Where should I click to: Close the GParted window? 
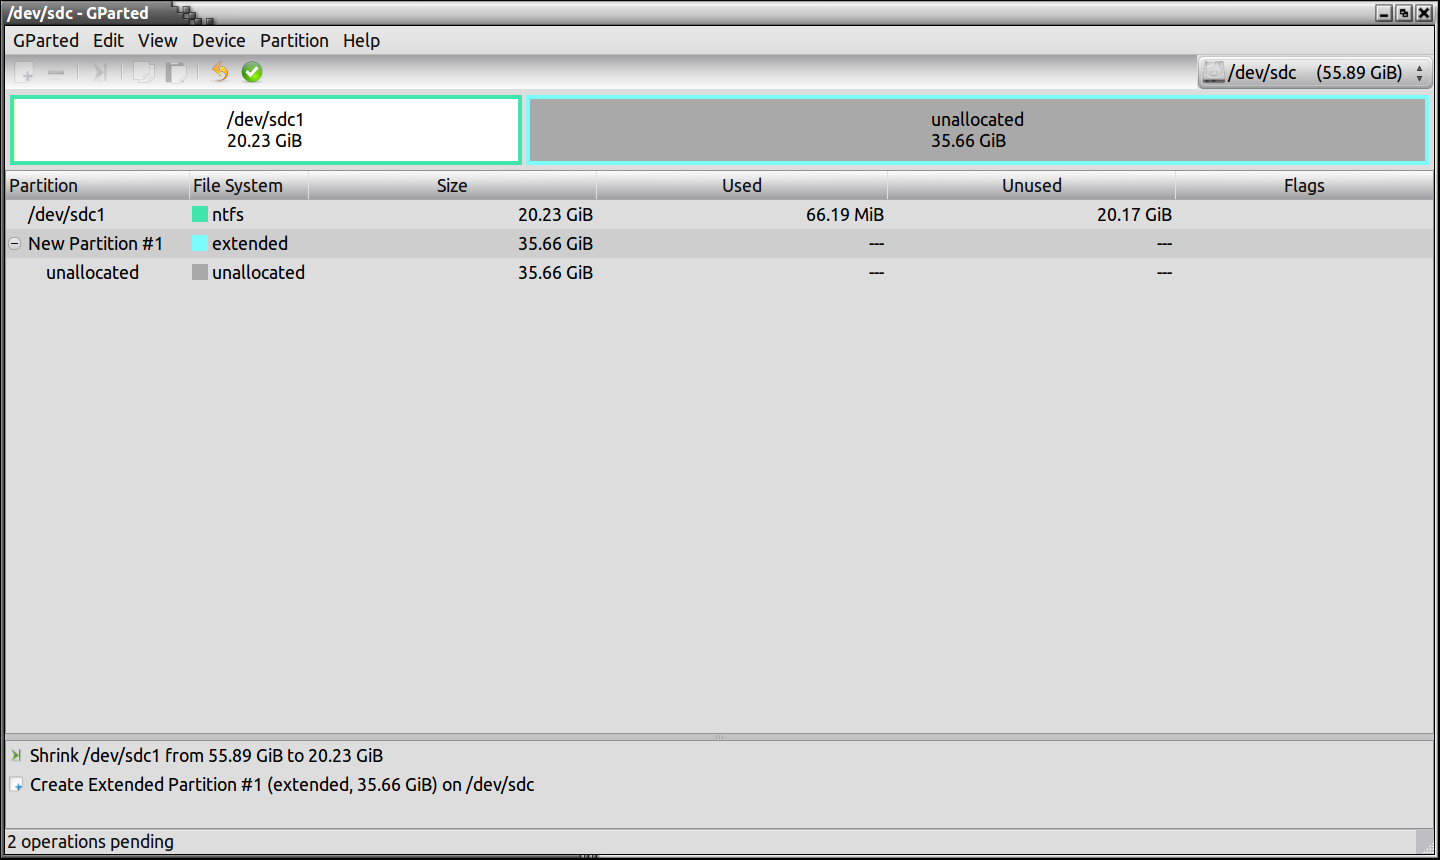[1424, 13]
